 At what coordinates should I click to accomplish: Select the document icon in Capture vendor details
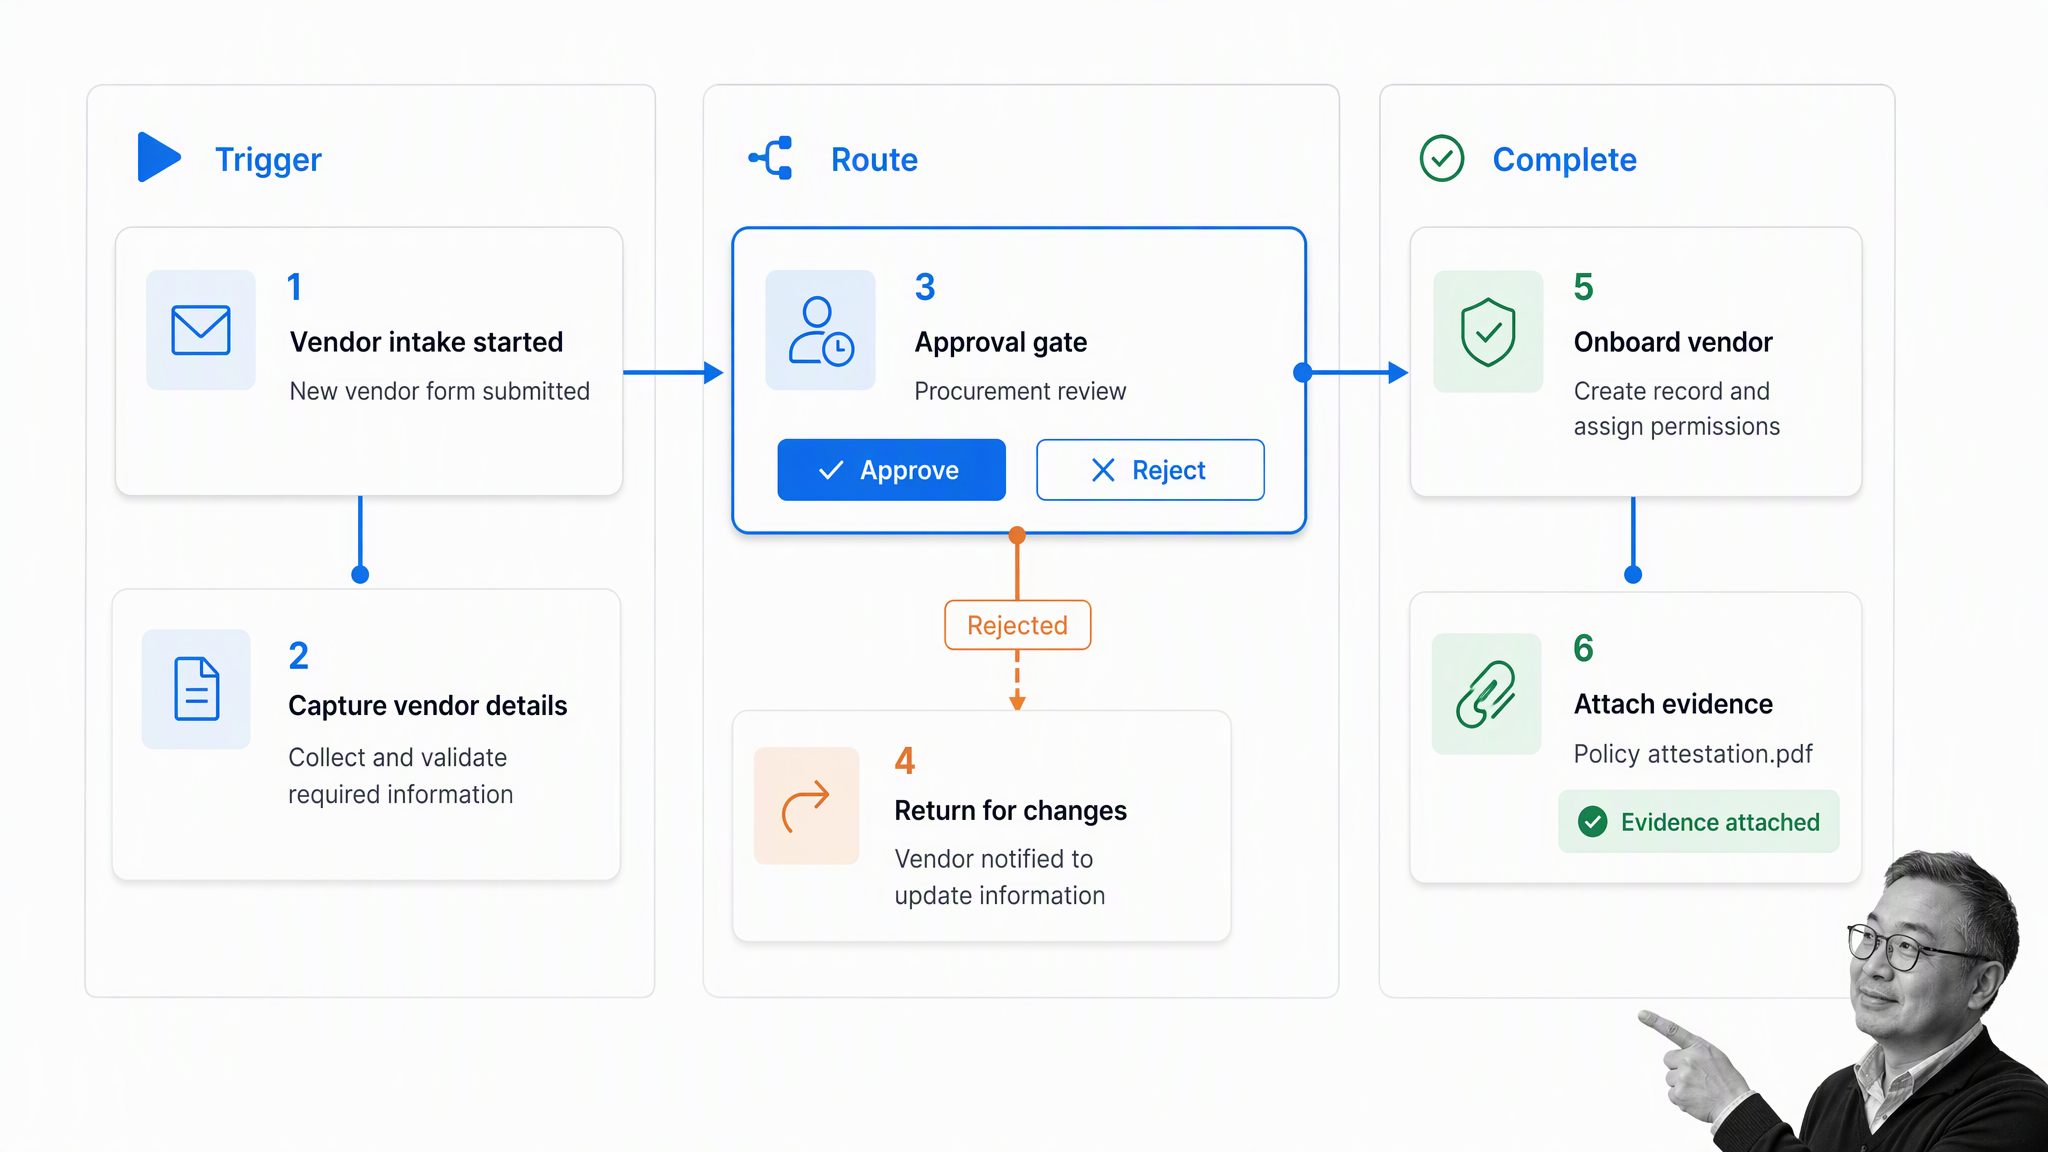(x=196, y=689)
